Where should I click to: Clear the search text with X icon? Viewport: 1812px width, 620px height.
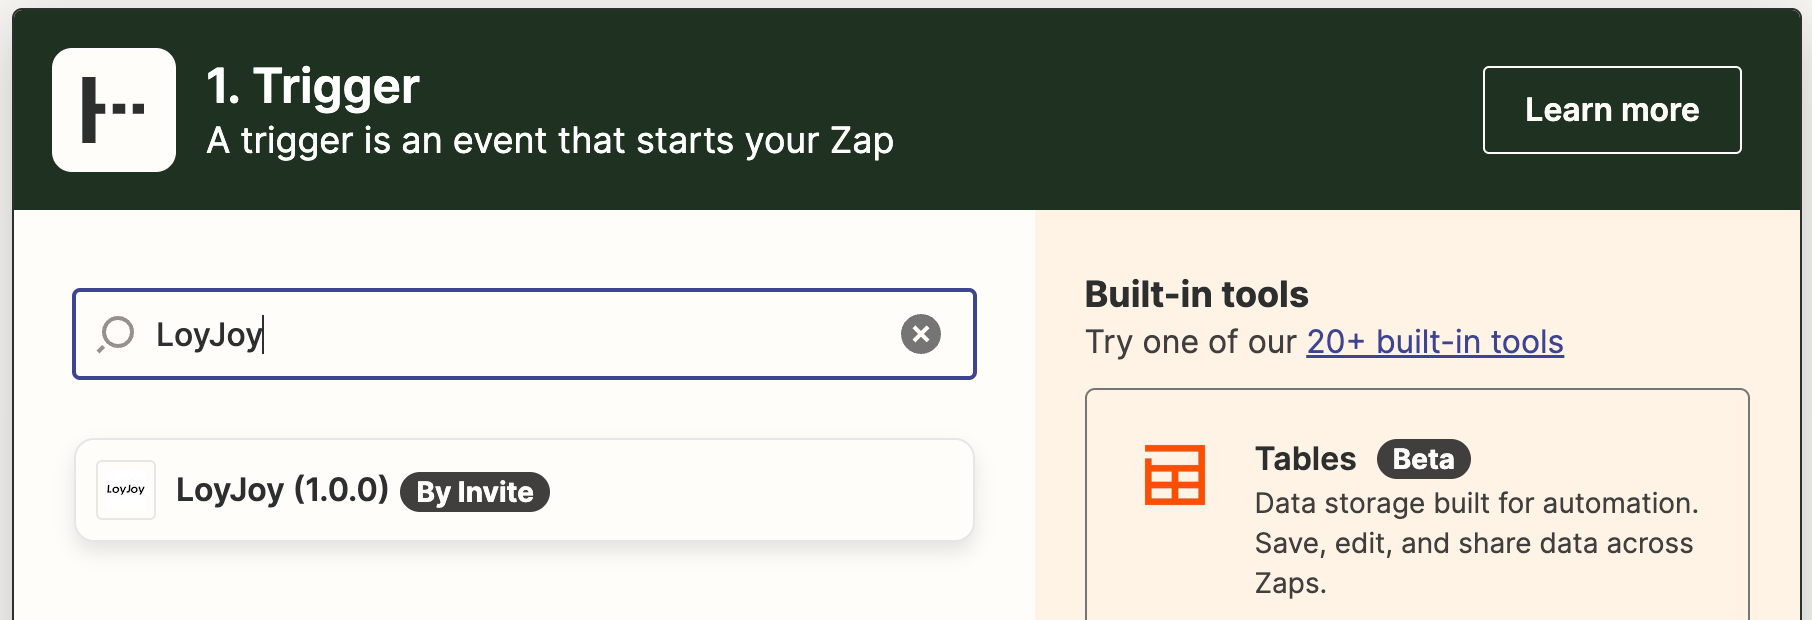920,334
